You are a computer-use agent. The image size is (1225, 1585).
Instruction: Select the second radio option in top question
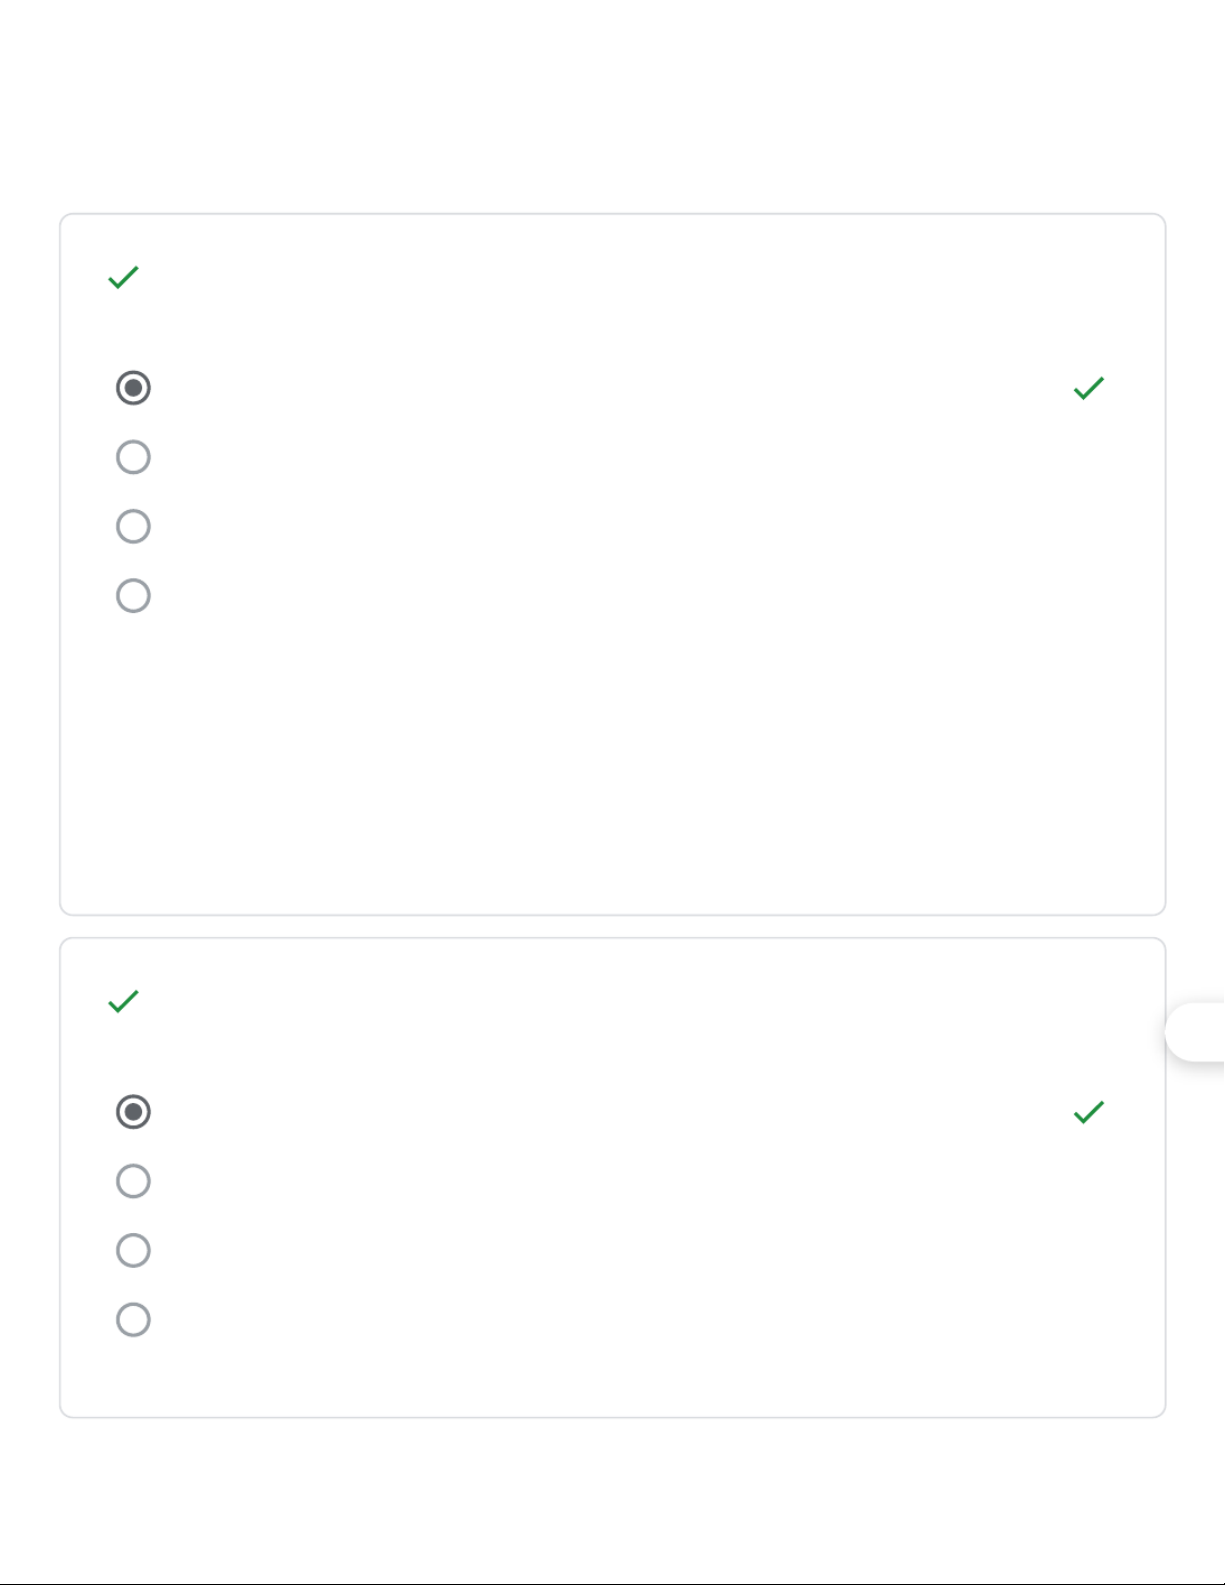(x=133, y=457)
